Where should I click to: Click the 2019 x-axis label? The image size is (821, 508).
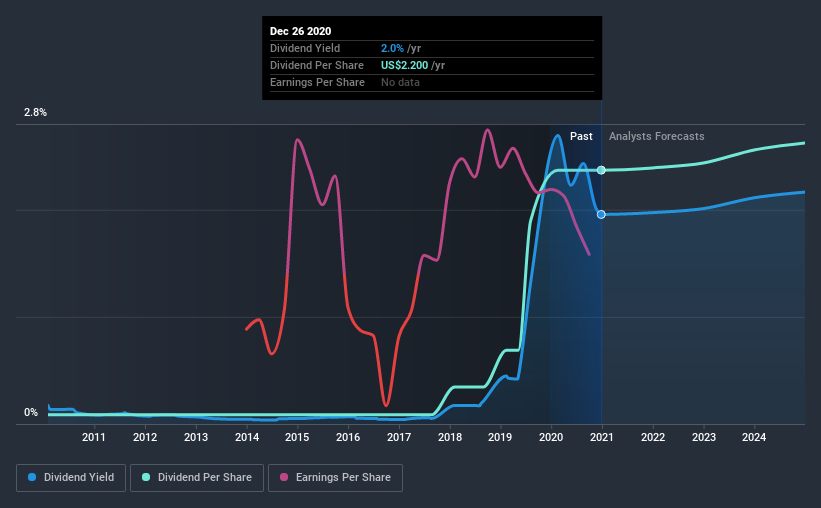[500, 437]
